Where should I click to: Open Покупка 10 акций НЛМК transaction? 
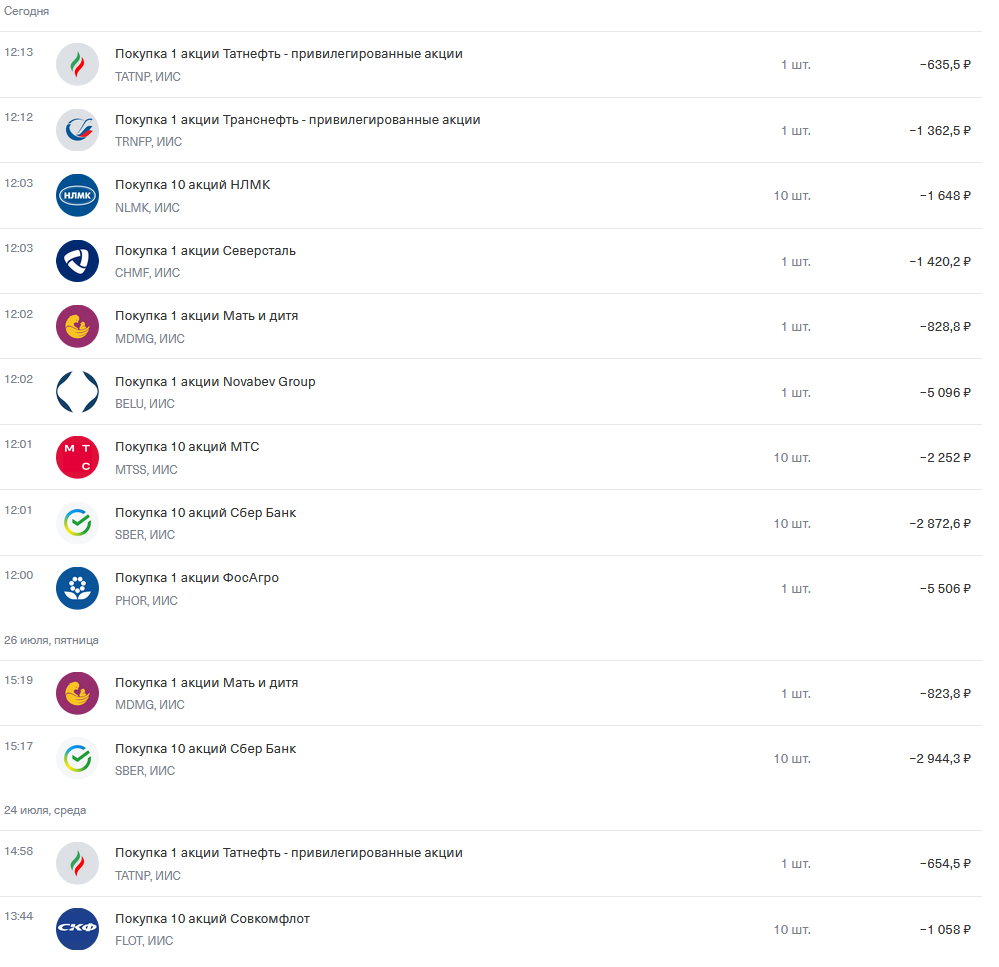coord(491,196)
